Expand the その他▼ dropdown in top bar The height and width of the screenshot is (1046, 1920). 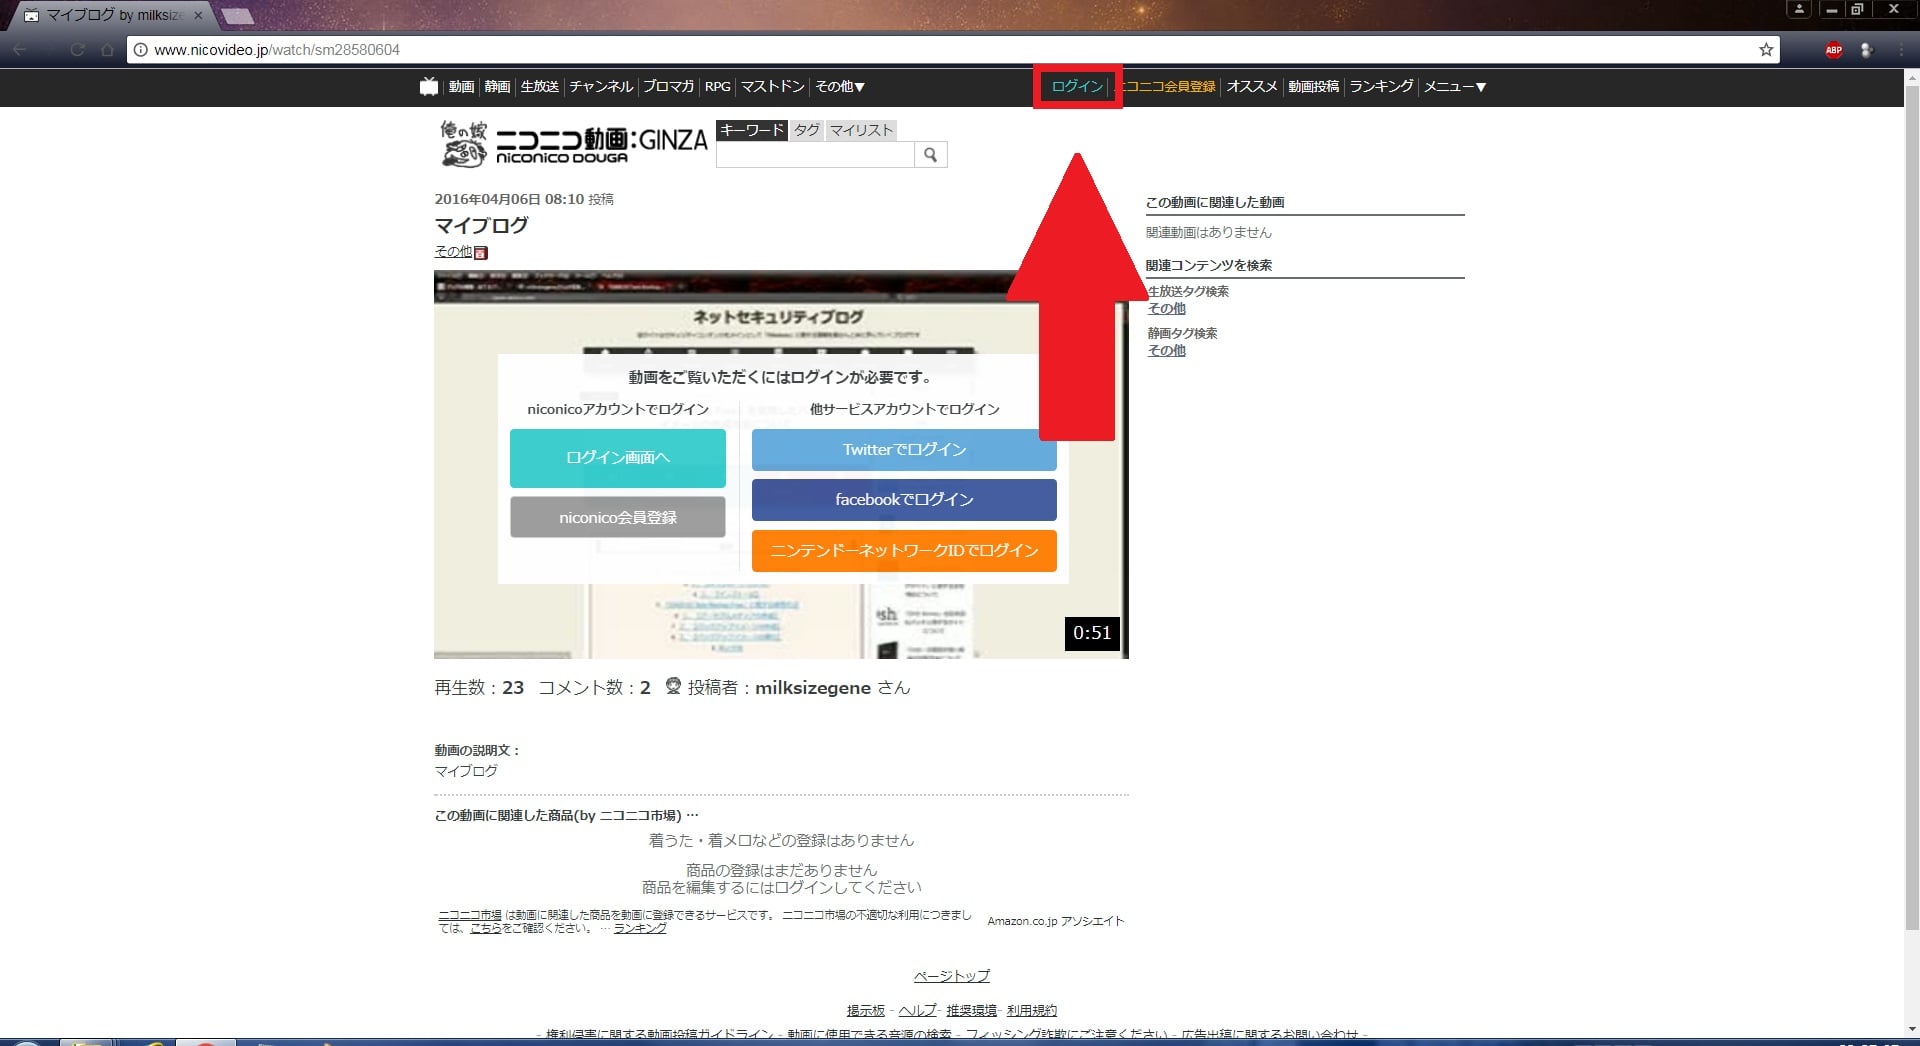click(840, 87)
